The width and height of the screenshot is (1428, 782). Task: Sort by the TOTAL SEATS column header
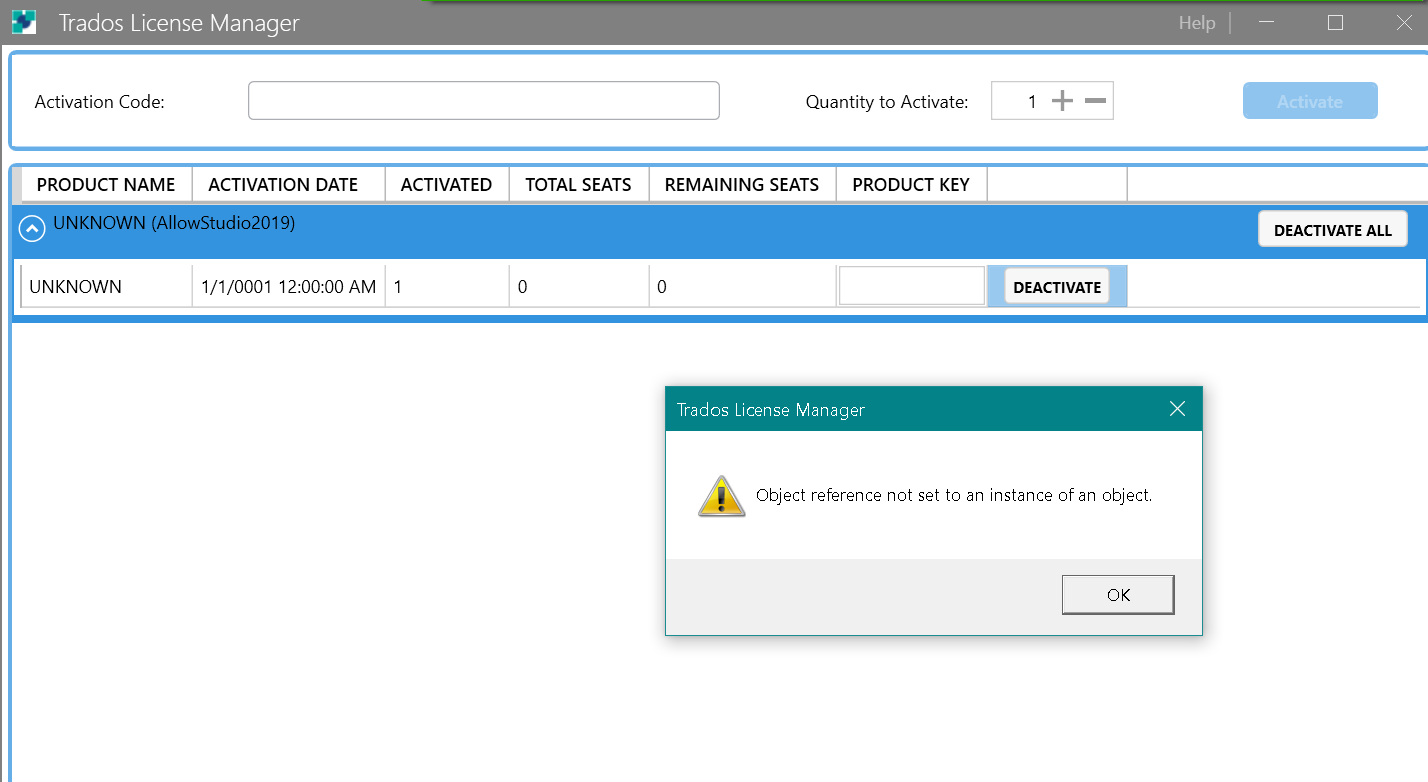tap(578, 185)
